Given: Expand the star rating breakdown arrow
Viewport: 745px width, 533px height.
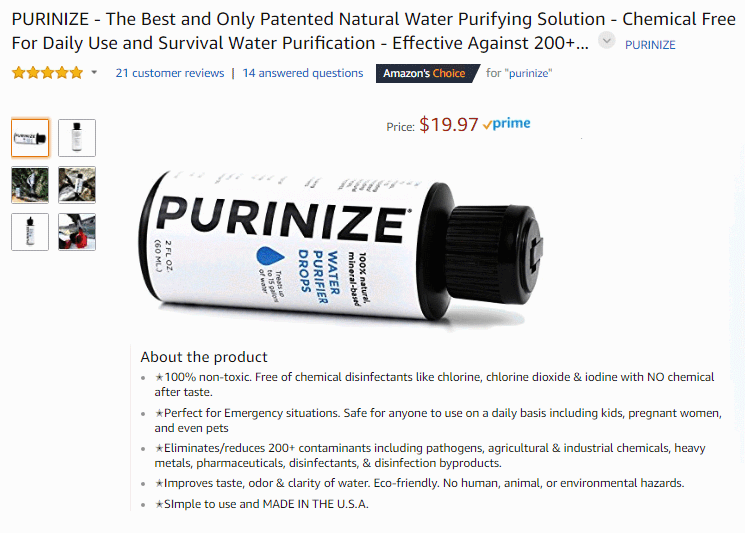Looking at the screenshot, I should 94,73.
